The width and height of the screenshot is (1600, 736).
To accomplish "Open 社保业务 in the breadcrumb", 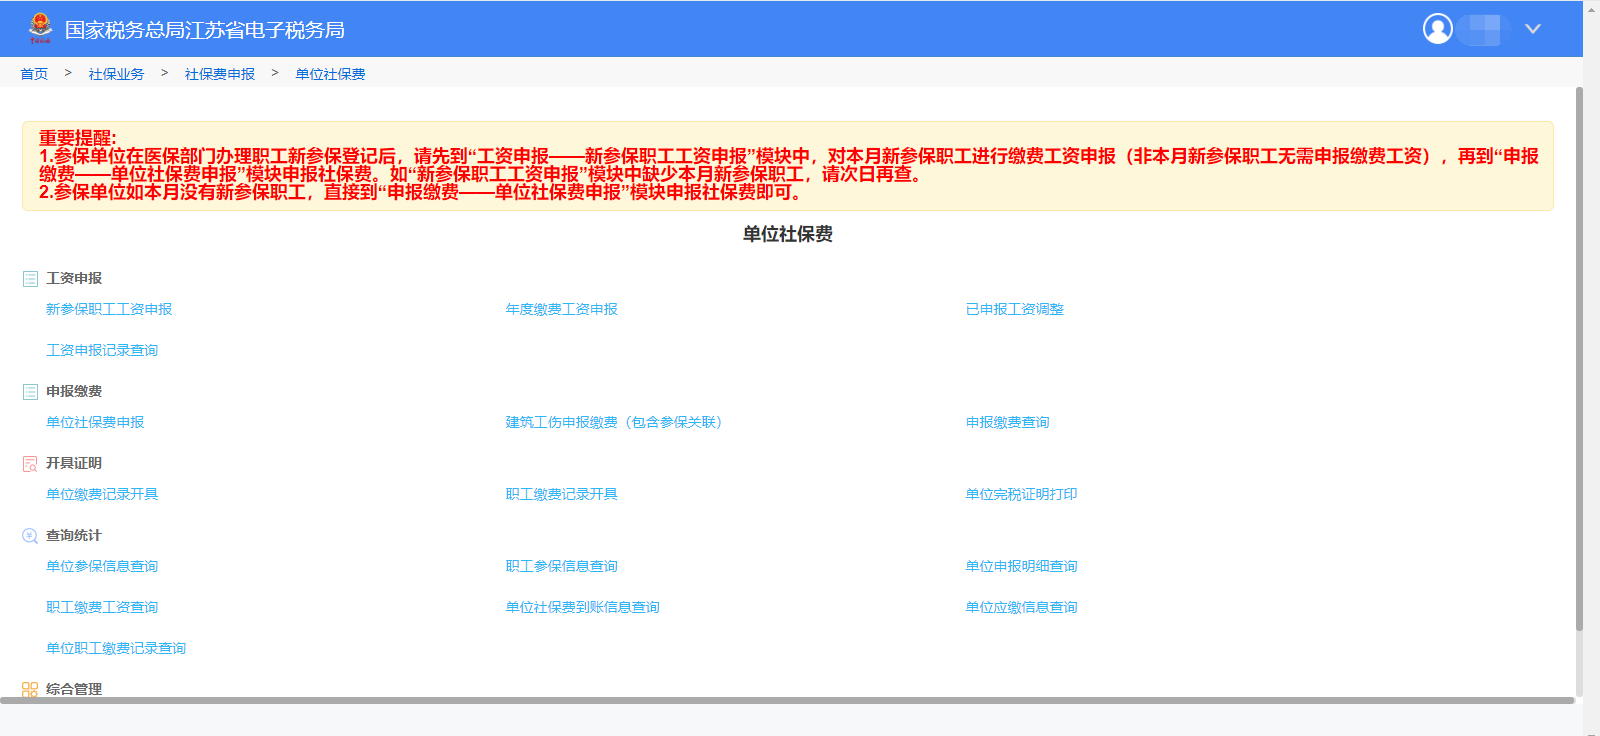I will 116,74.
